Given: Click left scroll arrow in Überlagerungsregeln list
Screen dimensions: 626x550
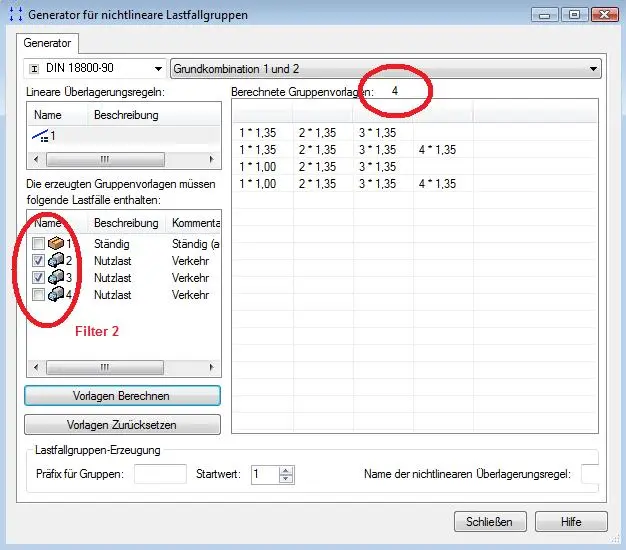Looking at the screenshot, I should click(x=36, y=160).
